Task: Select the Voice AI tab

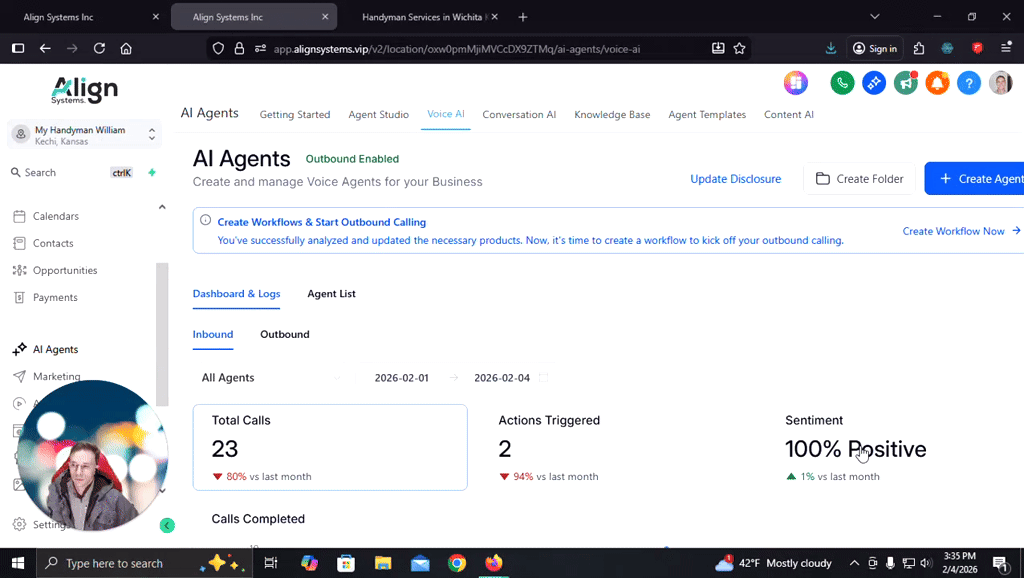Action: coord(445,114)
